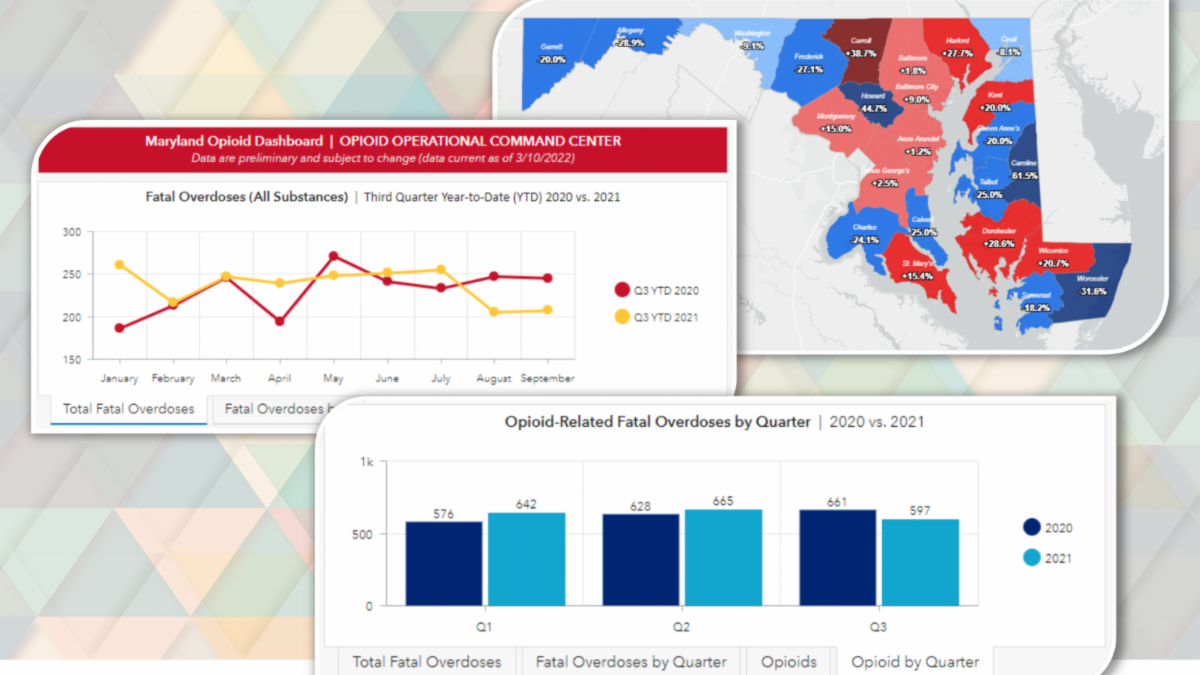The height and width of the screenshot is (675, 1200).
Task: Select the August 2021 yellow data point
Action: click(x=494, y=312)
